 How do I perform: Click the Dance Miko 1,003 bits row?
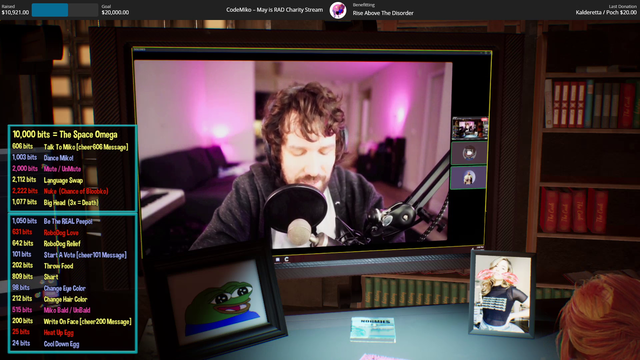(43, 158)
